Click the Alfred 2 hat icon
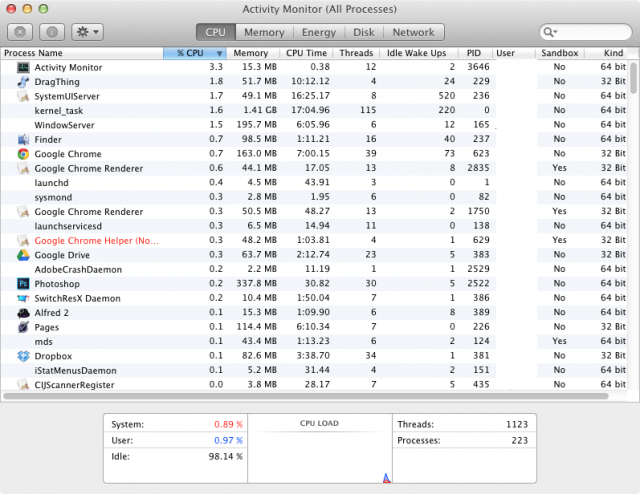Image resolution: width=640 pixels, height=494 pixels. pyautogui.click(x=23, y=313)
